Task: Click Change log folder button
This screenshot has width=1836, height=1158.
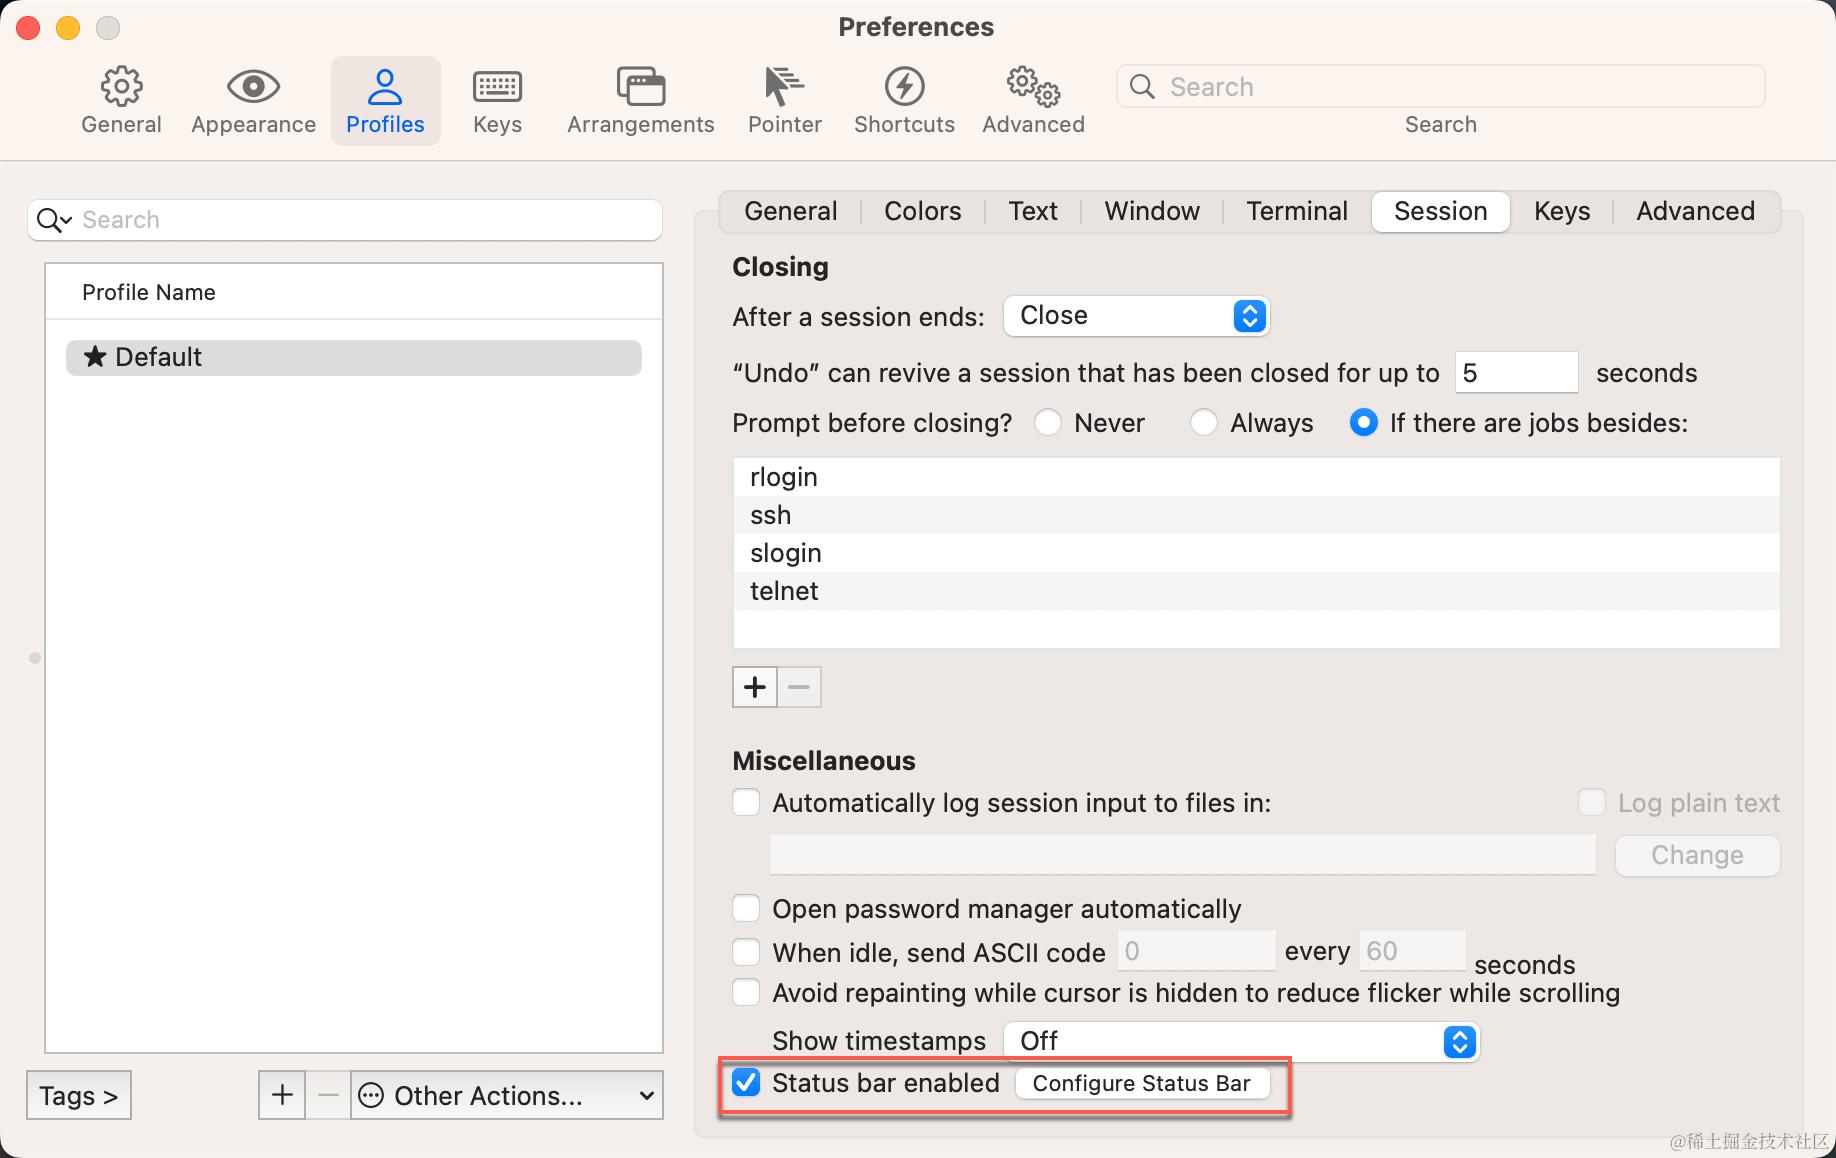Action: [x=1697, y=855]
